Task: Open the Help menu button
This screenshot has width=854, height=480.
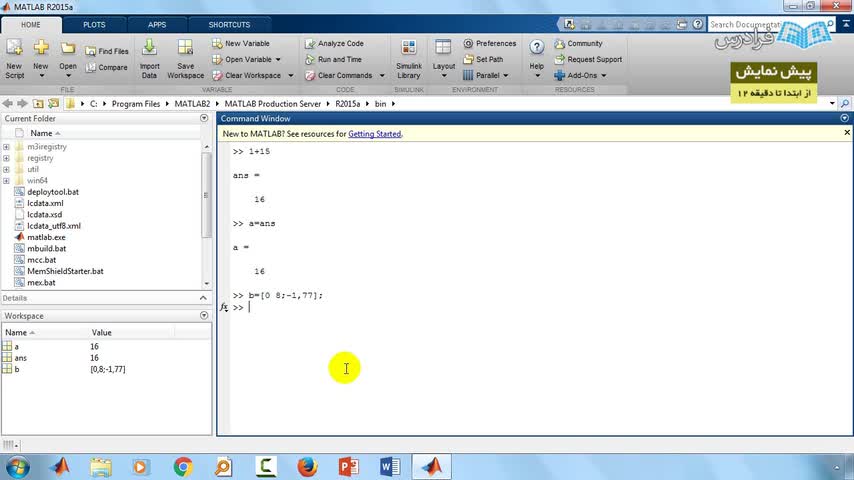Action: 536,58
